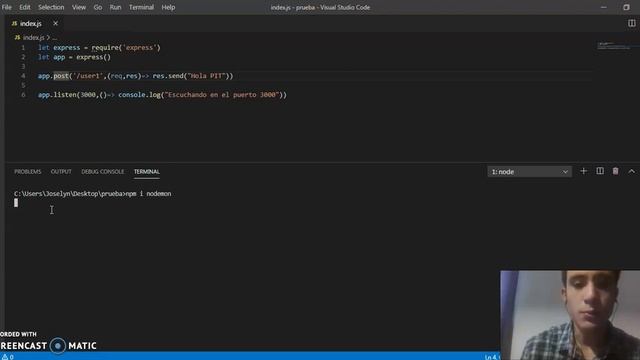Click line number 4 in the gutter

tap(23, 76)
